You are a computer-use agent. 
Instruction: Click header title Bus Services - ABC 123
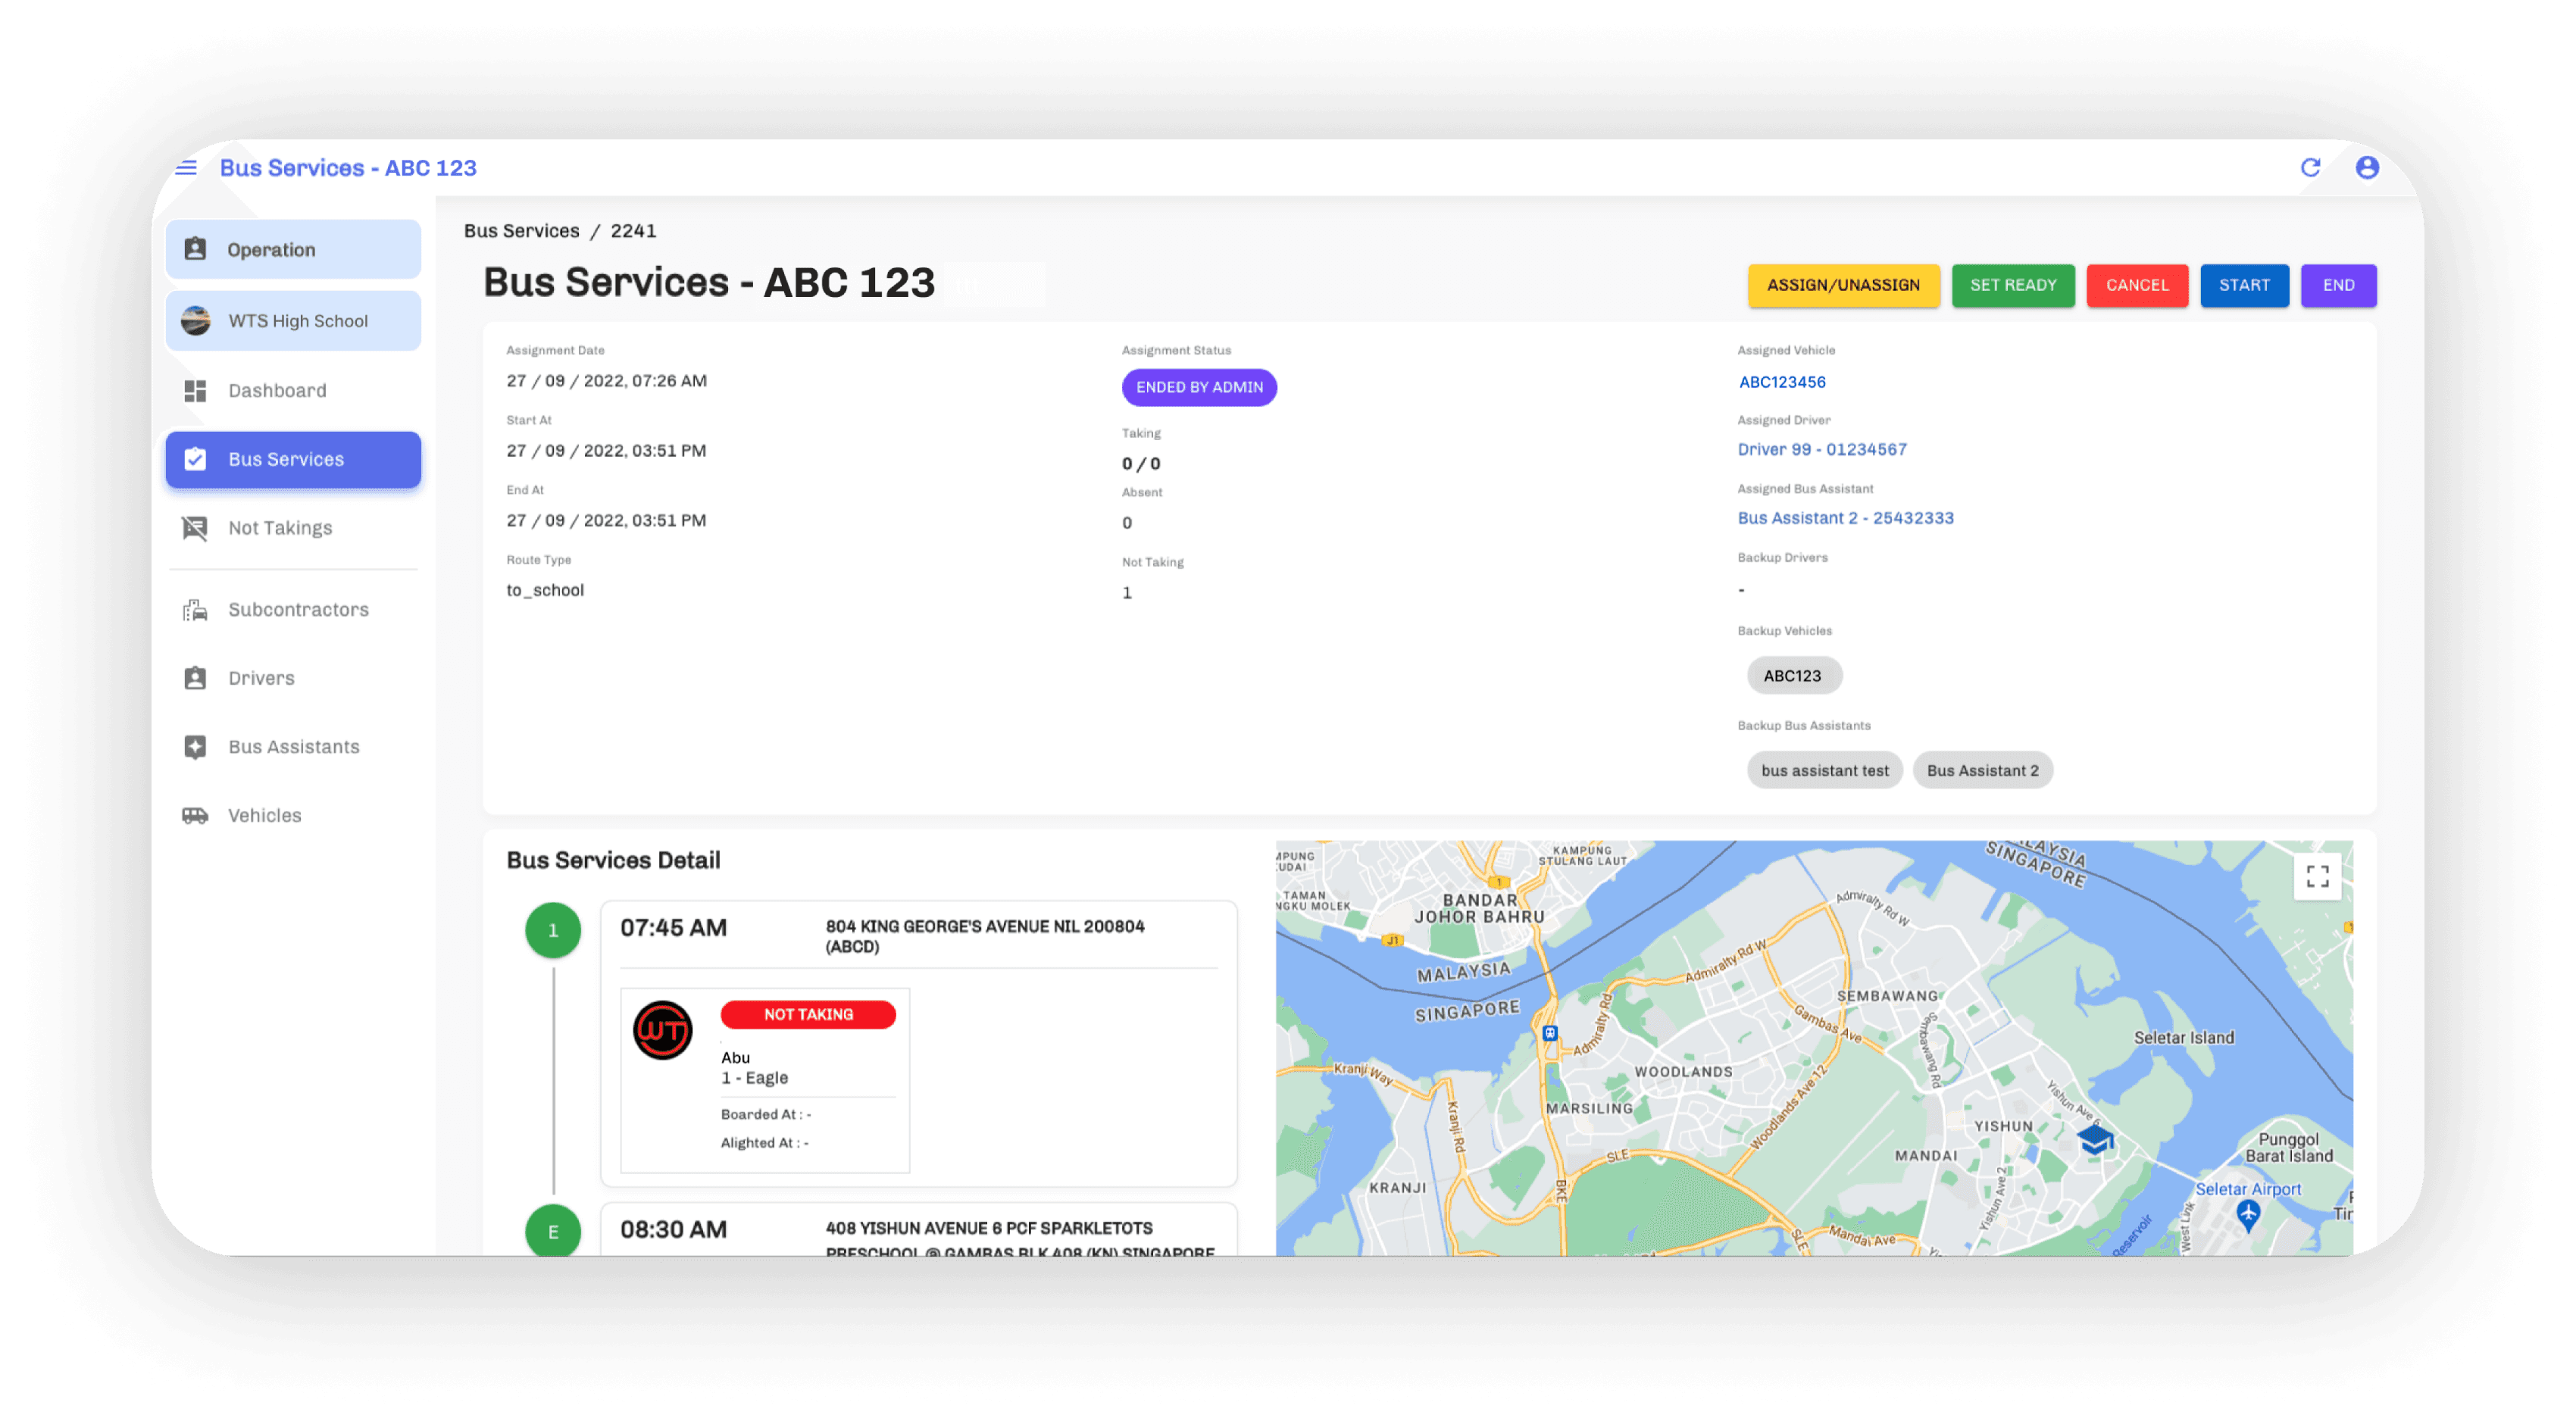pyautogui.click(x=348, y=168)
